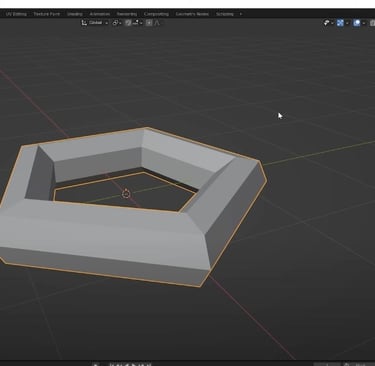Viewport: 375px width, 366px height.
Task: Click the 3D cursor in the viewport
Action: [126, 194]
